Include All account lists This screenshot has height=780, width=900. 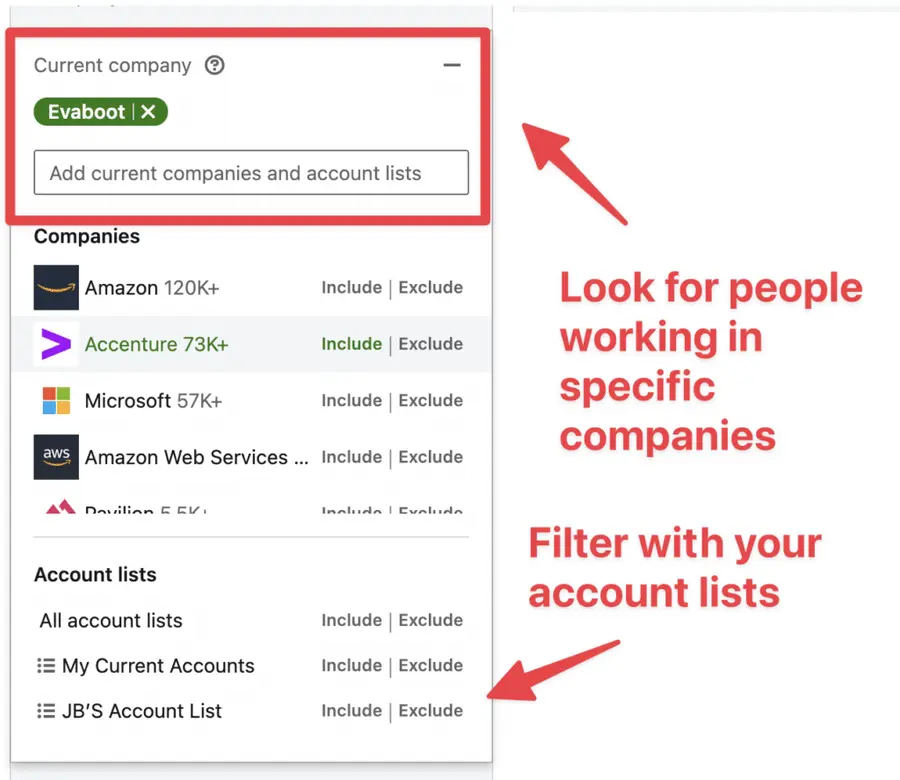click(x=351, y=620)
